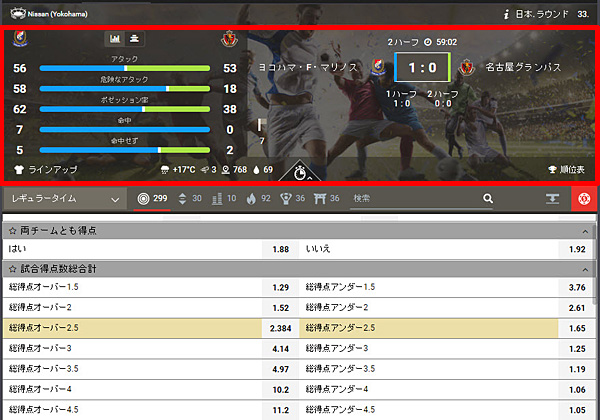Viewport: 600px width, 420px height.
Task: Select はい odds 1.88
Action: tap(280, 249)
